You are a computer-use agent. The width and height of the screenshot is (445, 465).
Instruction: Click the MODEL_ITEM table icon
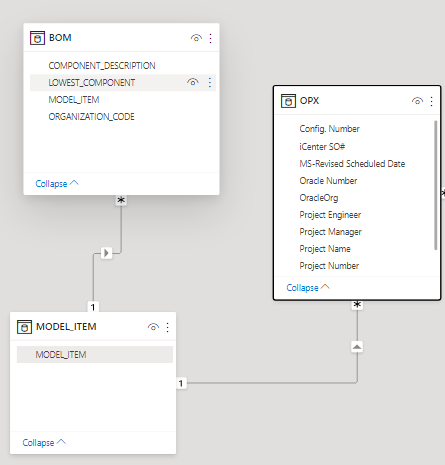click(24, 327)
